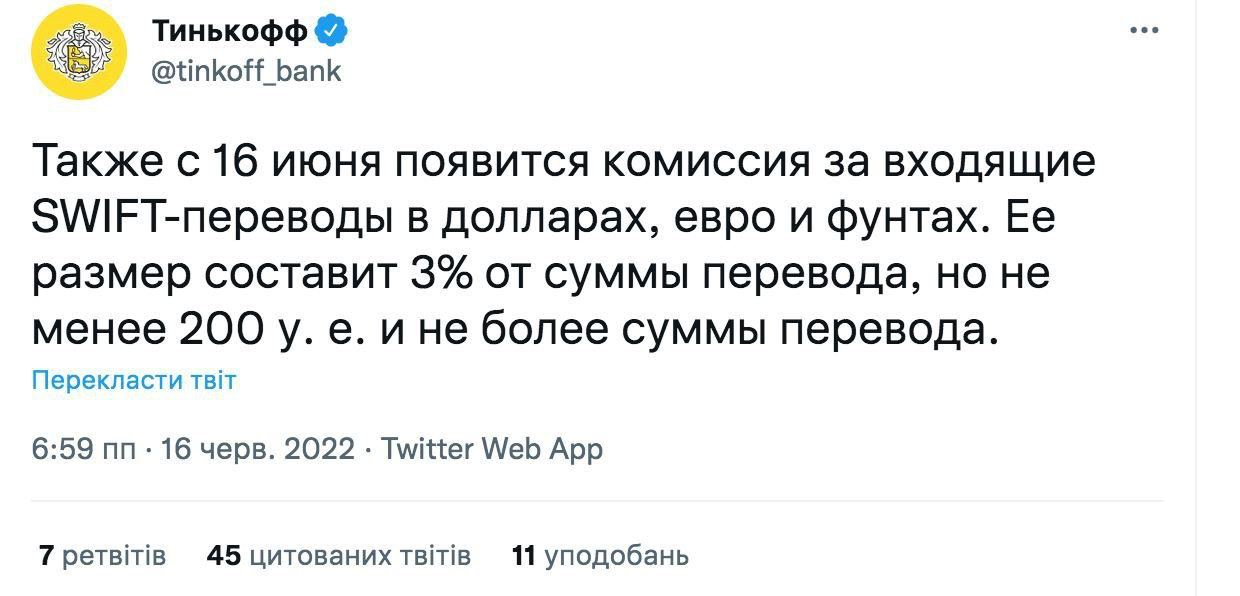Open the Tinkoff yellow profile avatar
This screenshot has width=1240, height=596.
click(79, 53)
